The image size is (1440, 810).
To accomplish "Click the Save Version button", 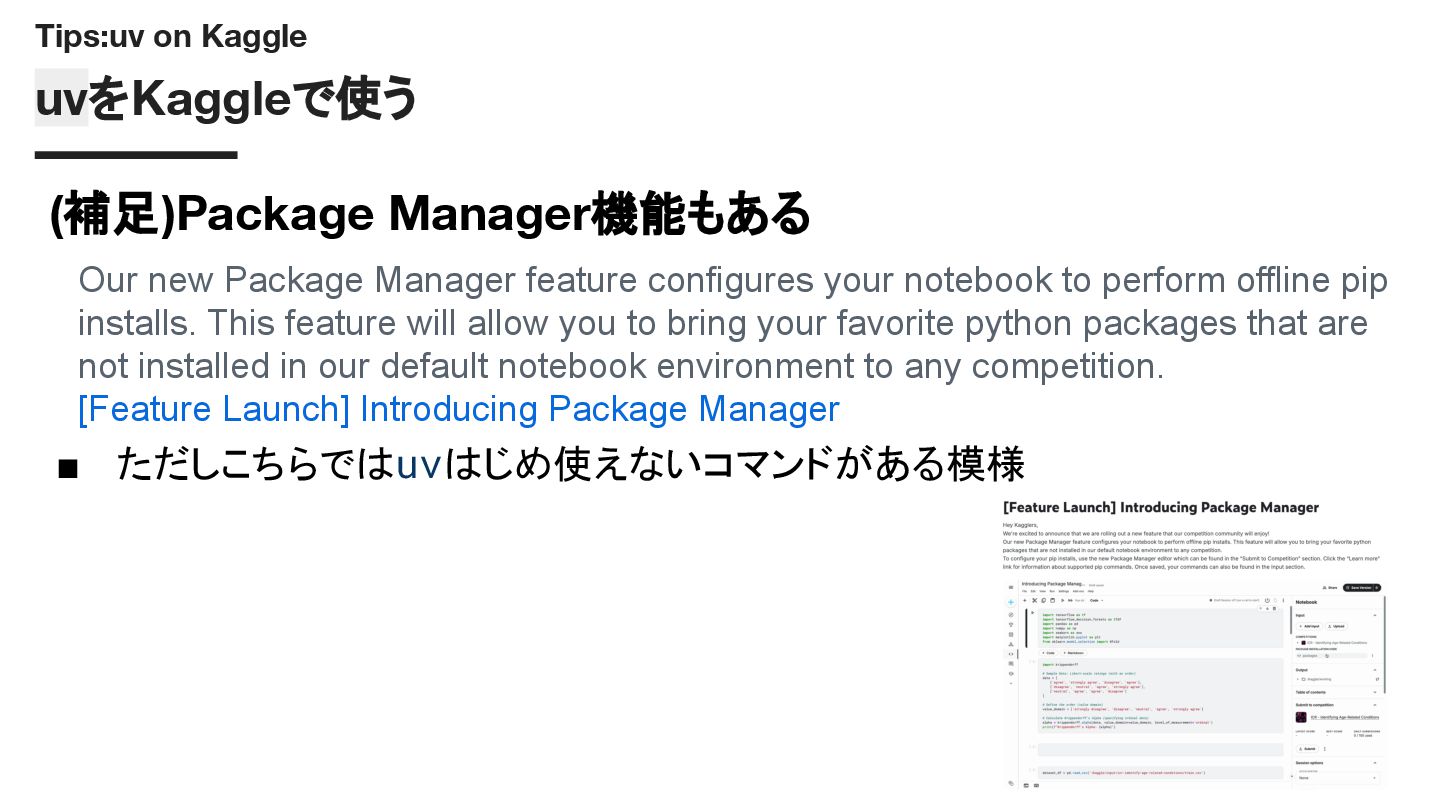I will coord(1361,588).
